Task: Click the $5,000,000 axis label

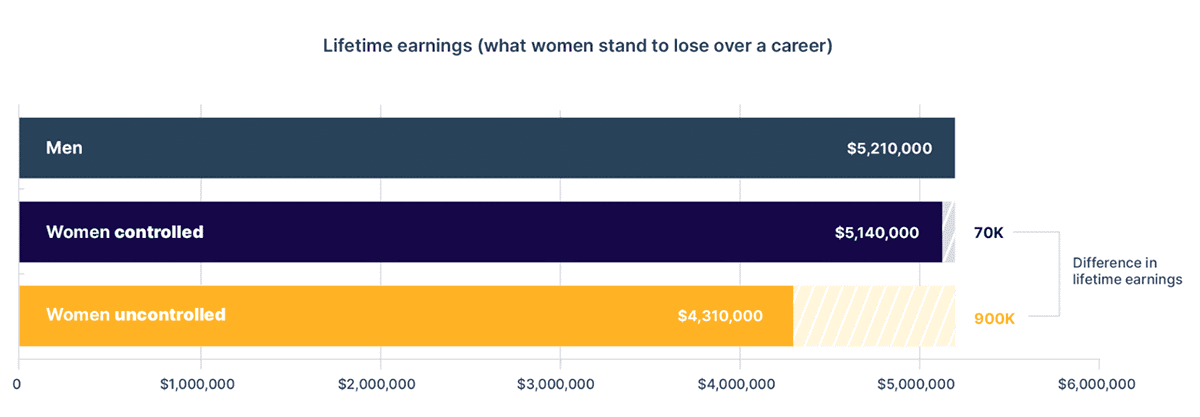Action: tap(920, 384)
